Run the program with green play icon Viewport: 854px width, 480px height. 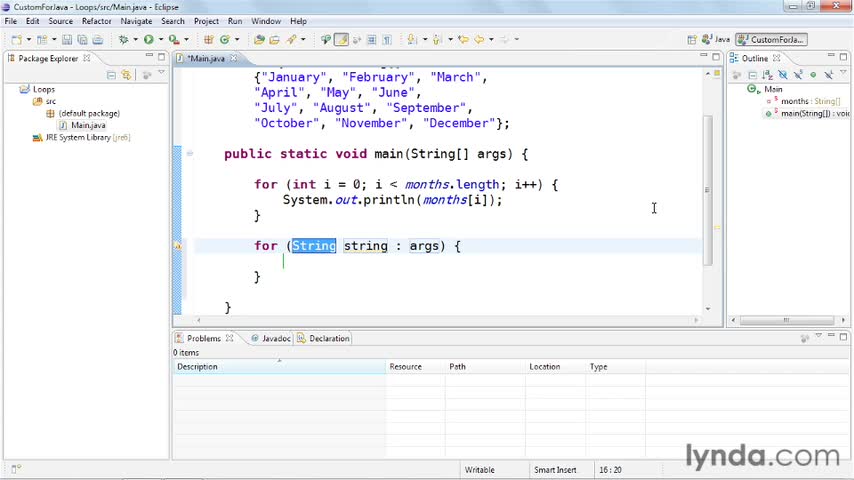point(149,40)
